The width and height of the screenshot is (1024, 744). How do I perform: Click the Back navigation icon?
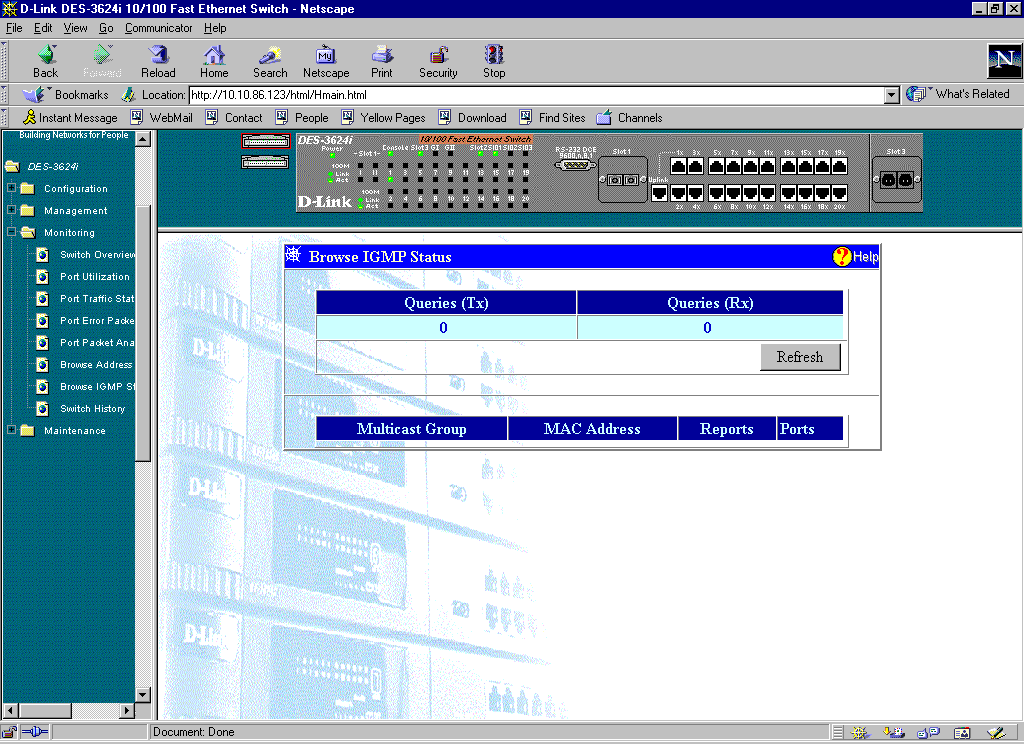[46, 56]
